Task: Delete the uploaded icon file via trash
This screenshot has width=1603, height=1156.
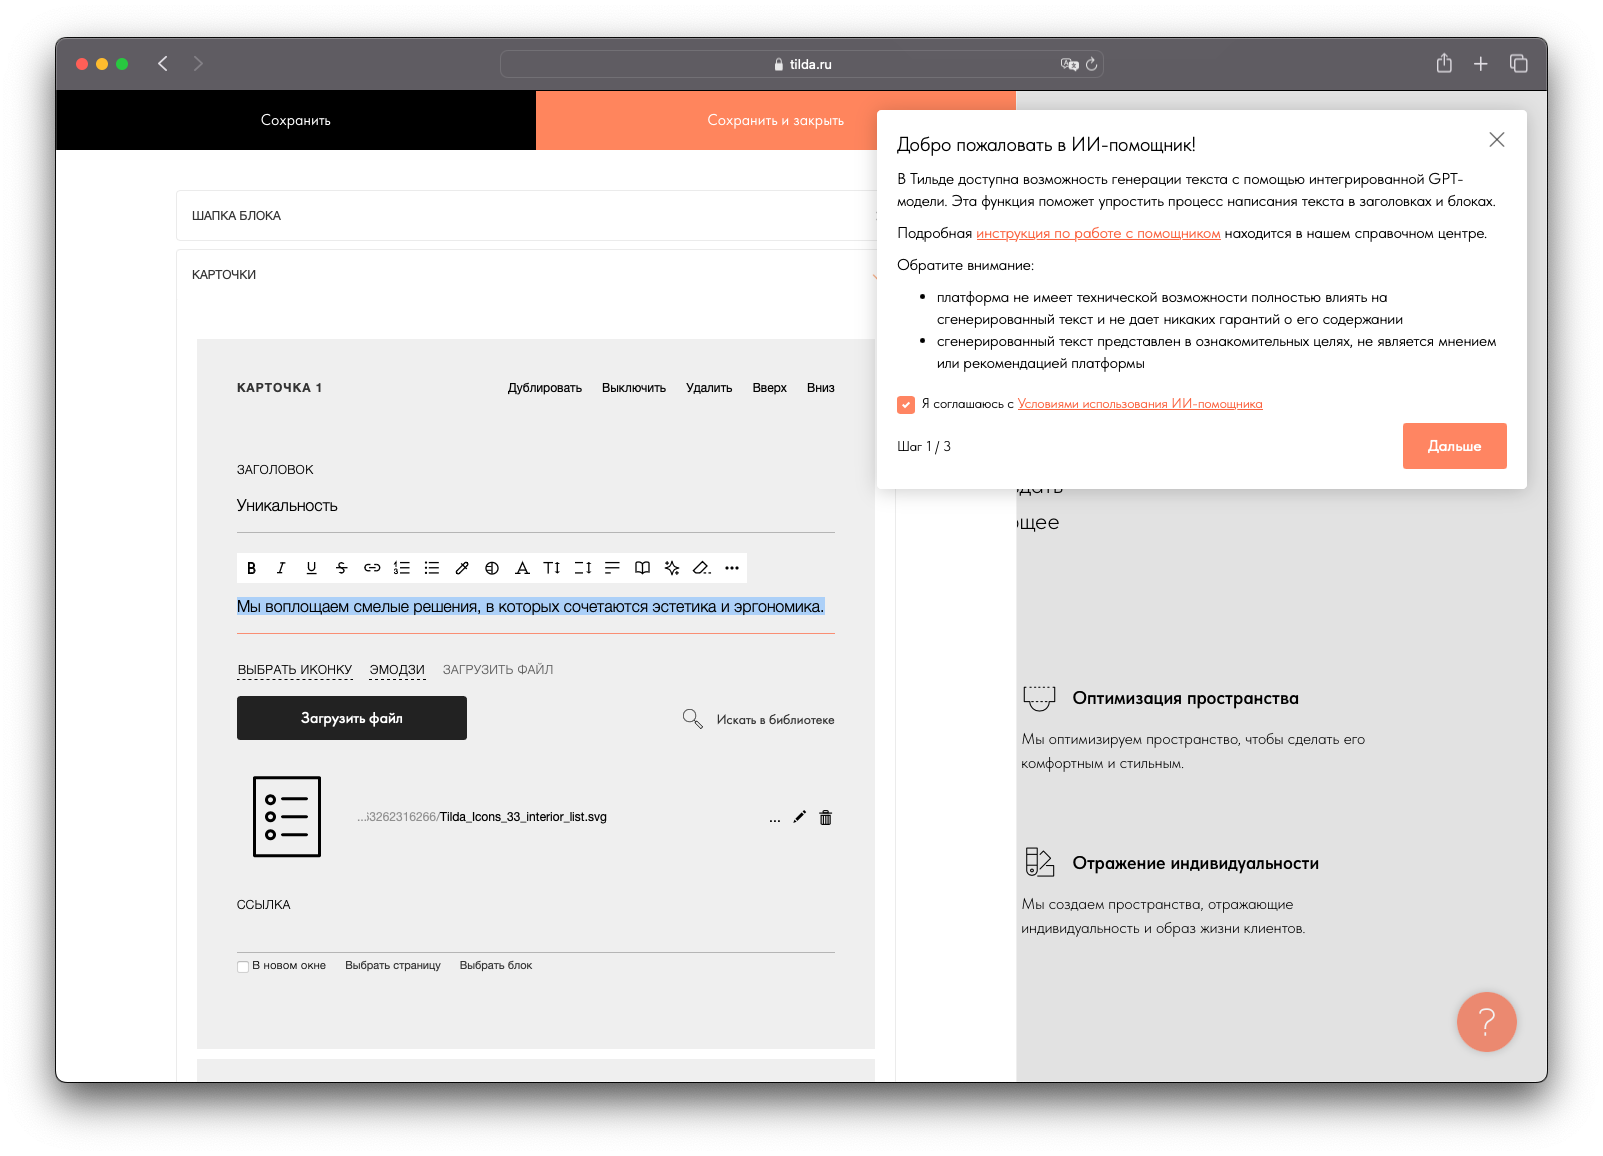Action: (x=826, y=817)
